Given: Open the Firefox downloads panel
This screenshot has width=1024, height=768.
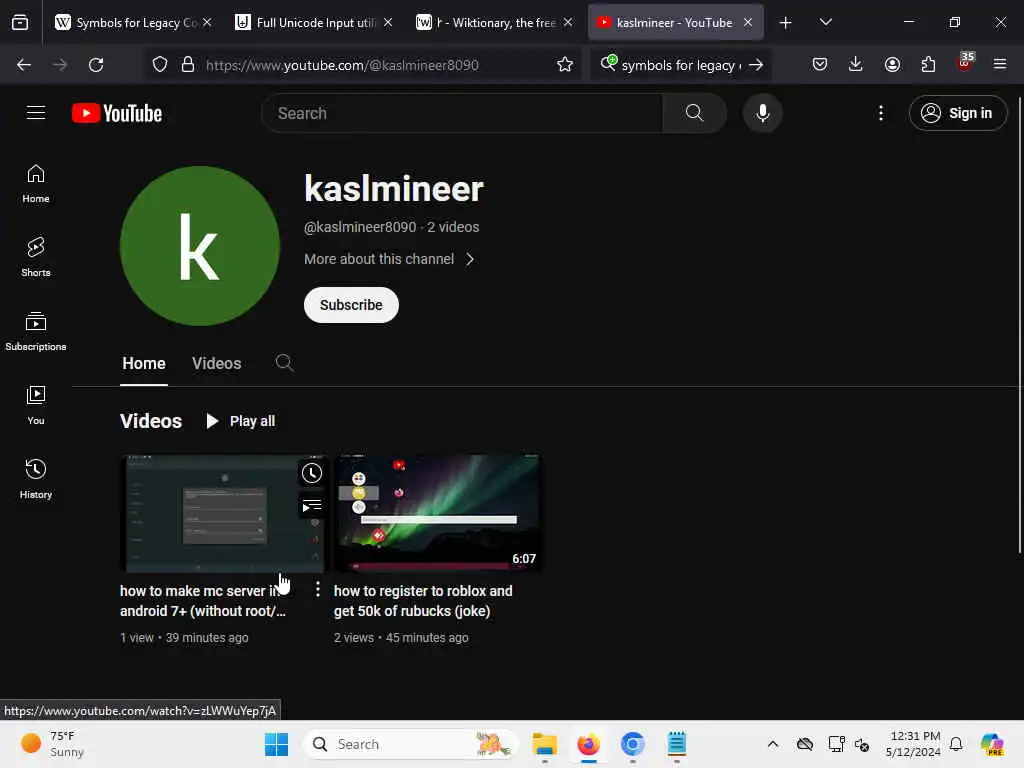Looking at the screenshot, I should pos(856,65).
